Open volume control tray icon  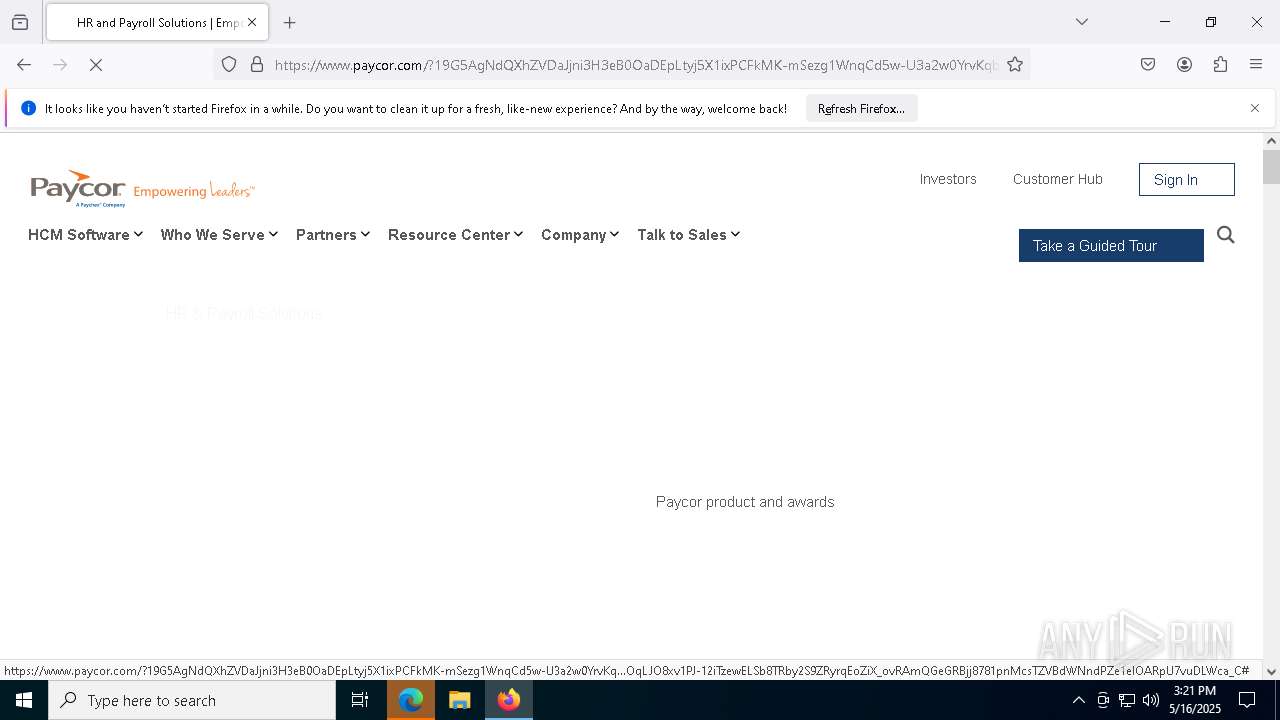click(x=1151, y=700)
